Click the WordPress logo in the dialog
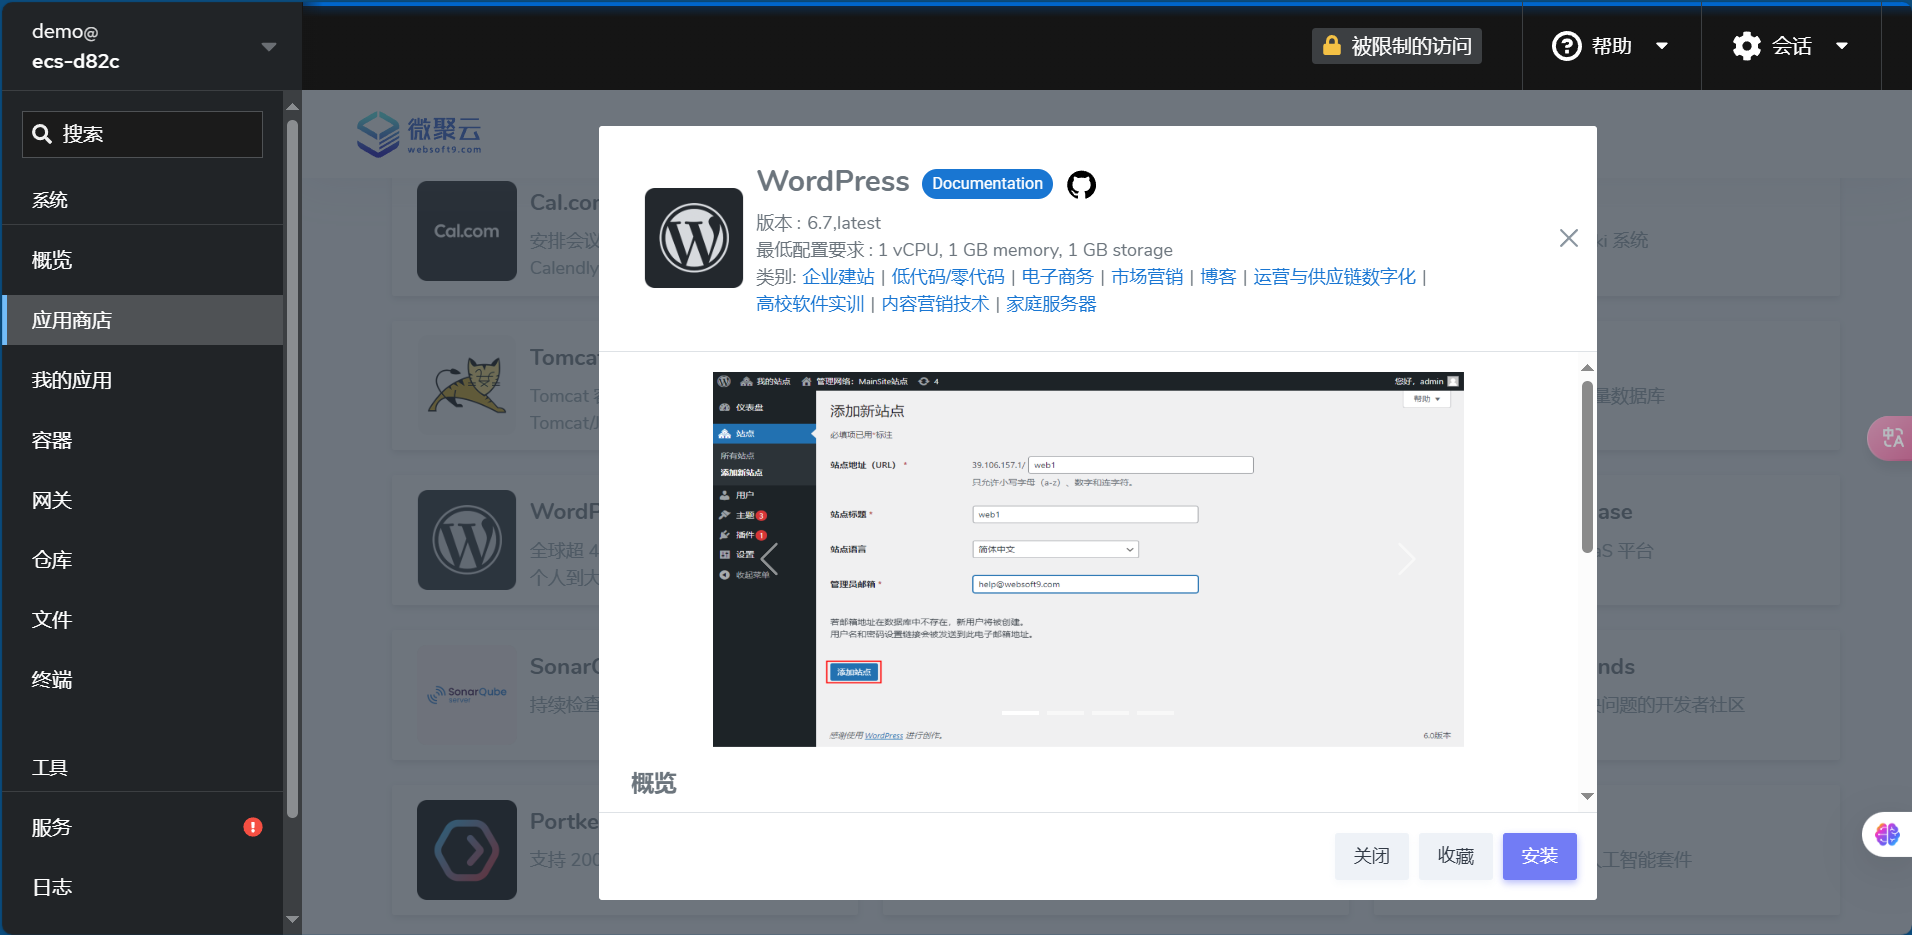 pyautogui.click(x=694, y=238)
